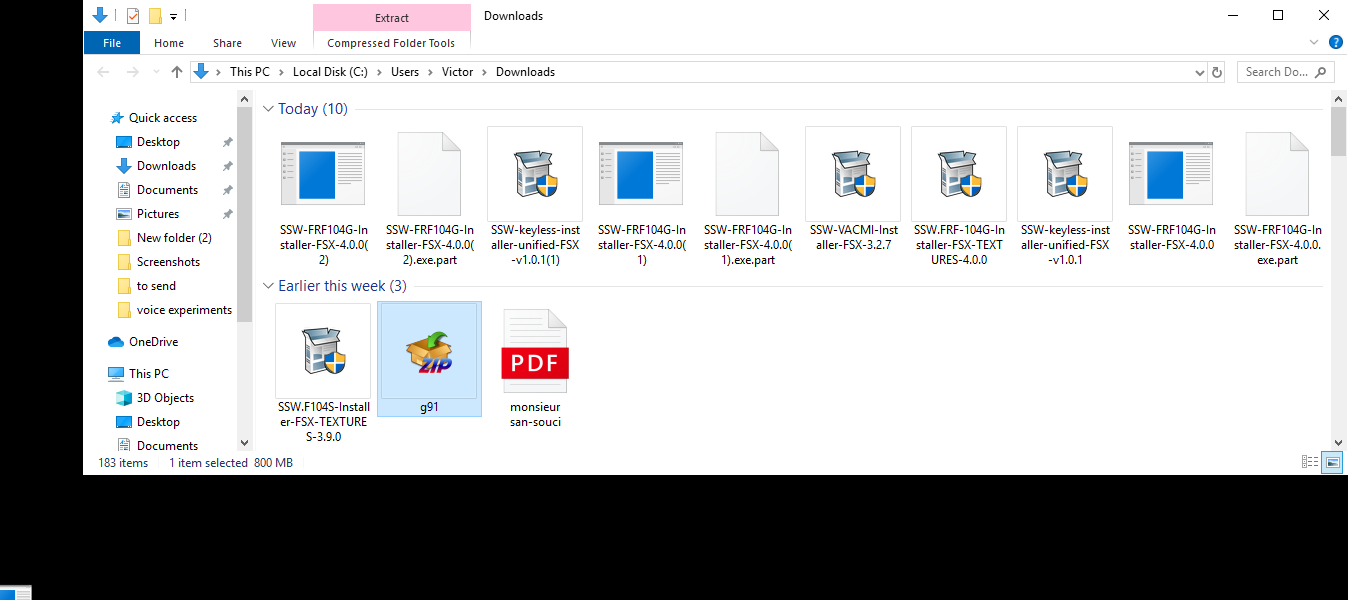Screen dimensions: 1348x600
Task: Expand the ribbon with the chevron near Help
Action: [x=1315, y=42]
